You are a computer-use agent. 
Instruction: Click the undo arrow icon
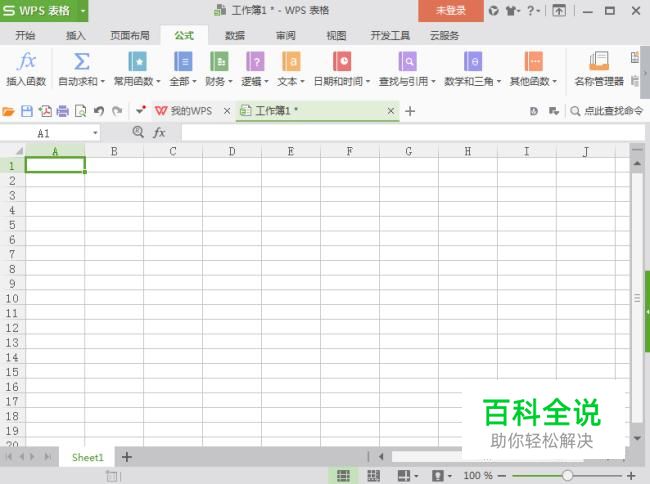coord(98,111)
